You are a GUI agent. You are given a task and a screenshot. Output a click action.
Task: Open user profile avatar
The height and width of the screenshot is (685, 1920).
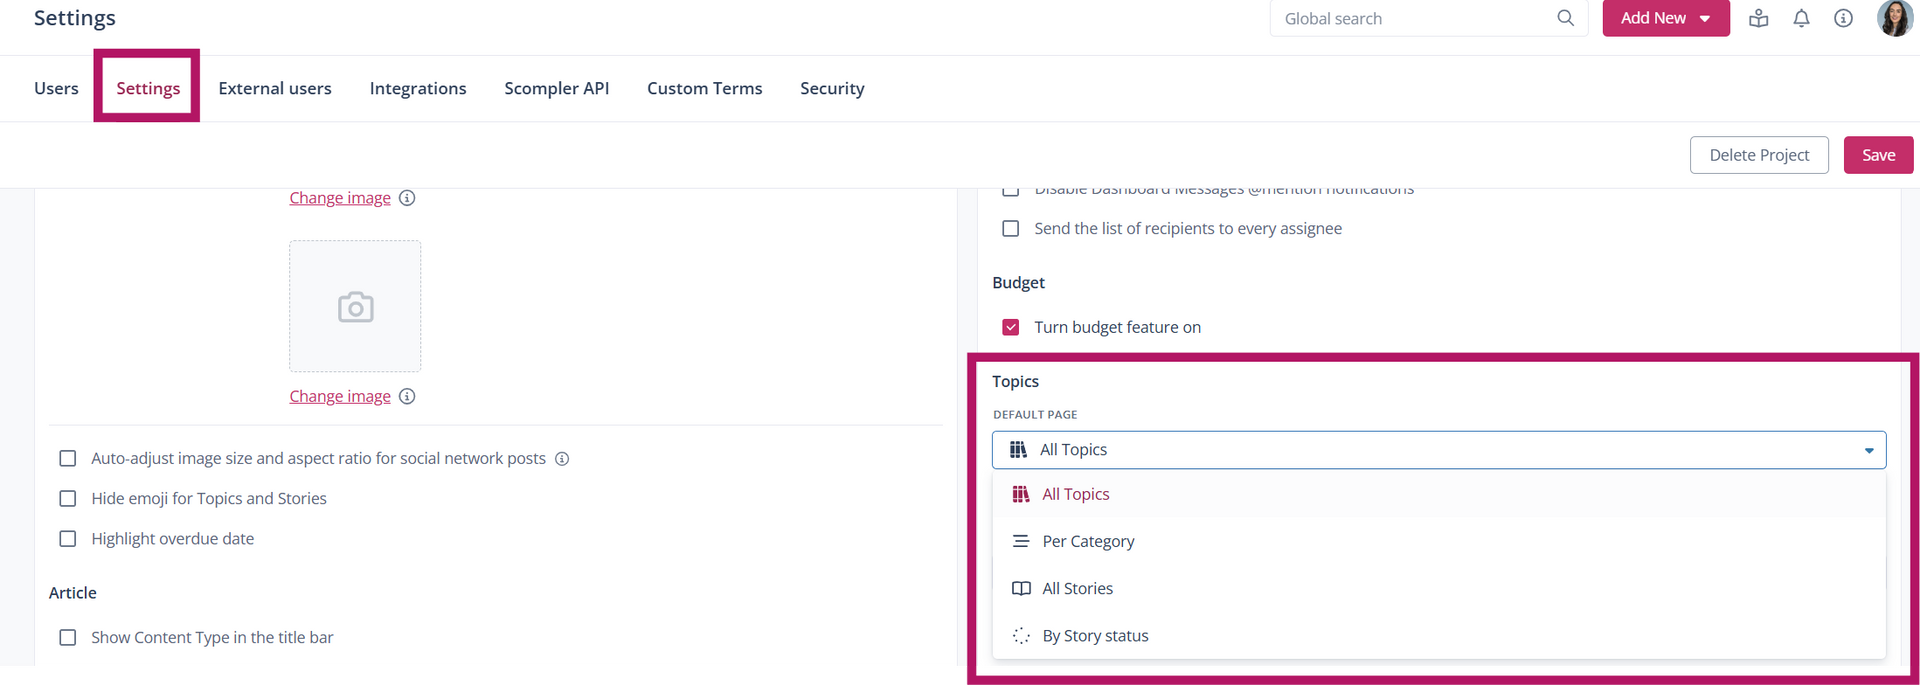pyautogui.click(x=1894, y=18)
